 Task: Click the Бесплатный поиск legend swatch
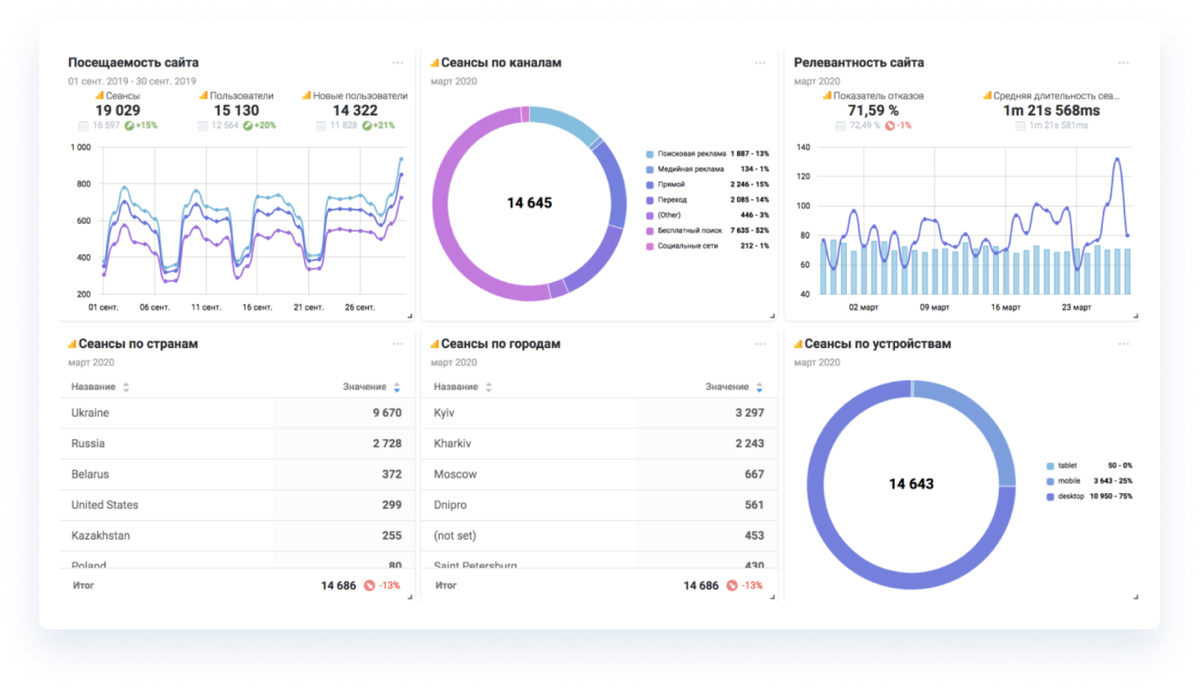click(650, 231)
